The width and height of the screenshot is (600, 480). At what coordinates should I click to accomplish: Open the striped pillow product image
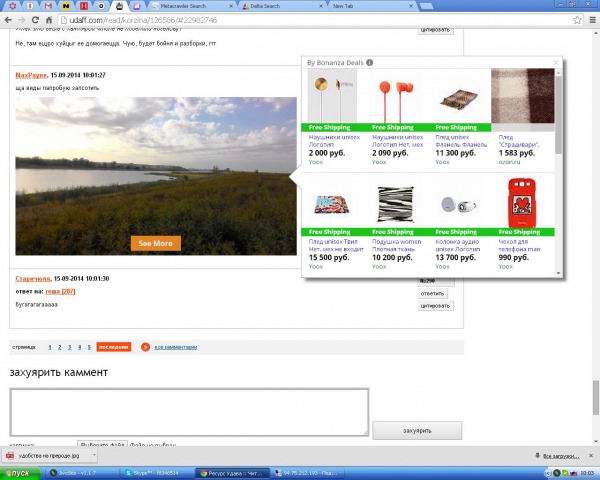coord(396,204)
